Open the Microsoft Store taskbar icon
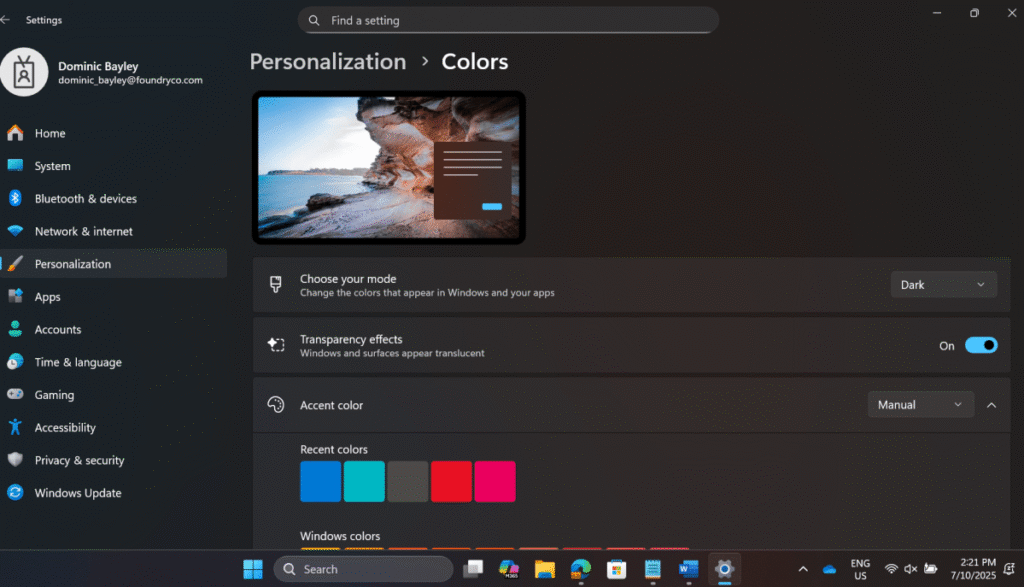This screenshot has width=1024, height=587. (x=617, y=569)
